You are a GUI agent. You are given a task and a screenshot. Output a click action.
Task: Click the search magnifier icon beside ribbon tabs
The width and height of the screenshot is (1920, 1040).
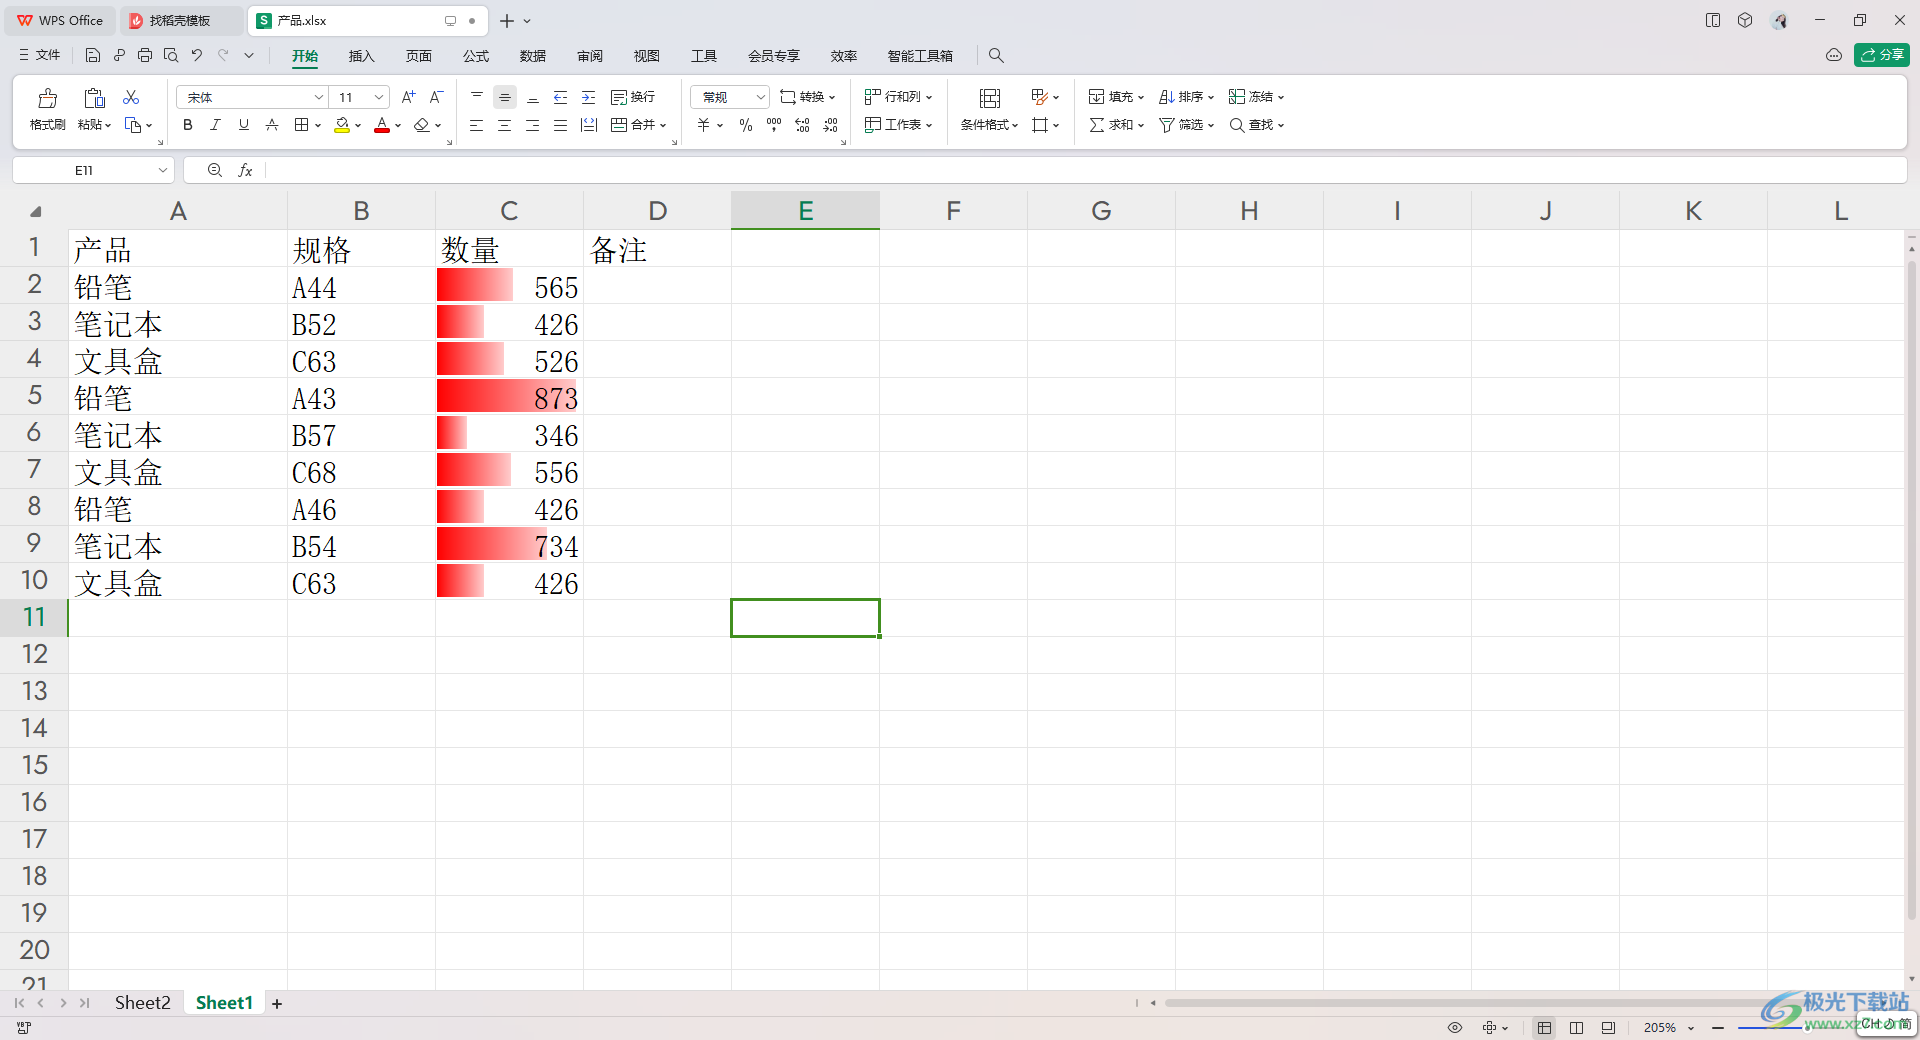[996, 56]
